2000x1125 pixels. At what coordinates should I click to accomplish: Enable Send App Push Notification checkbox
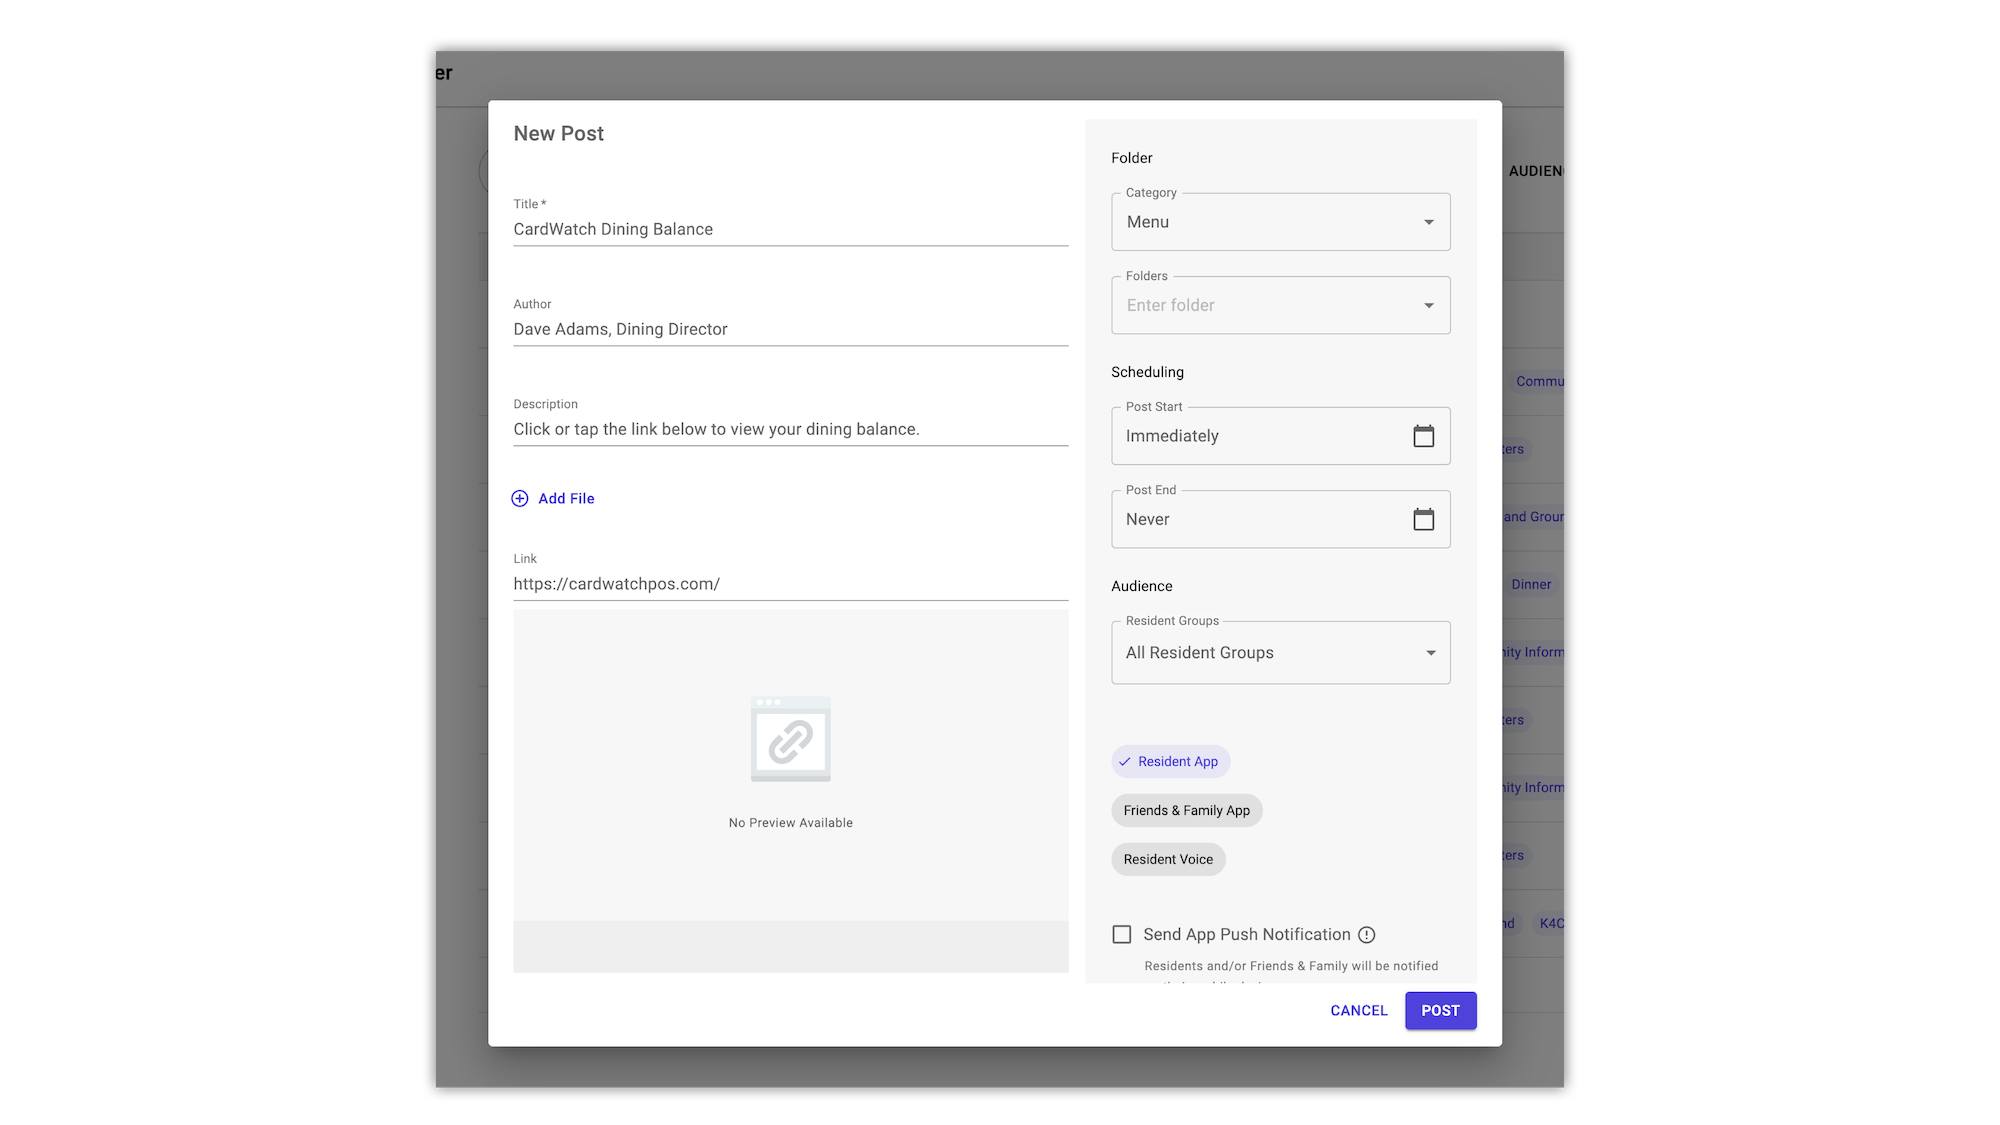pyautogui.click(x=1122, y=934)
